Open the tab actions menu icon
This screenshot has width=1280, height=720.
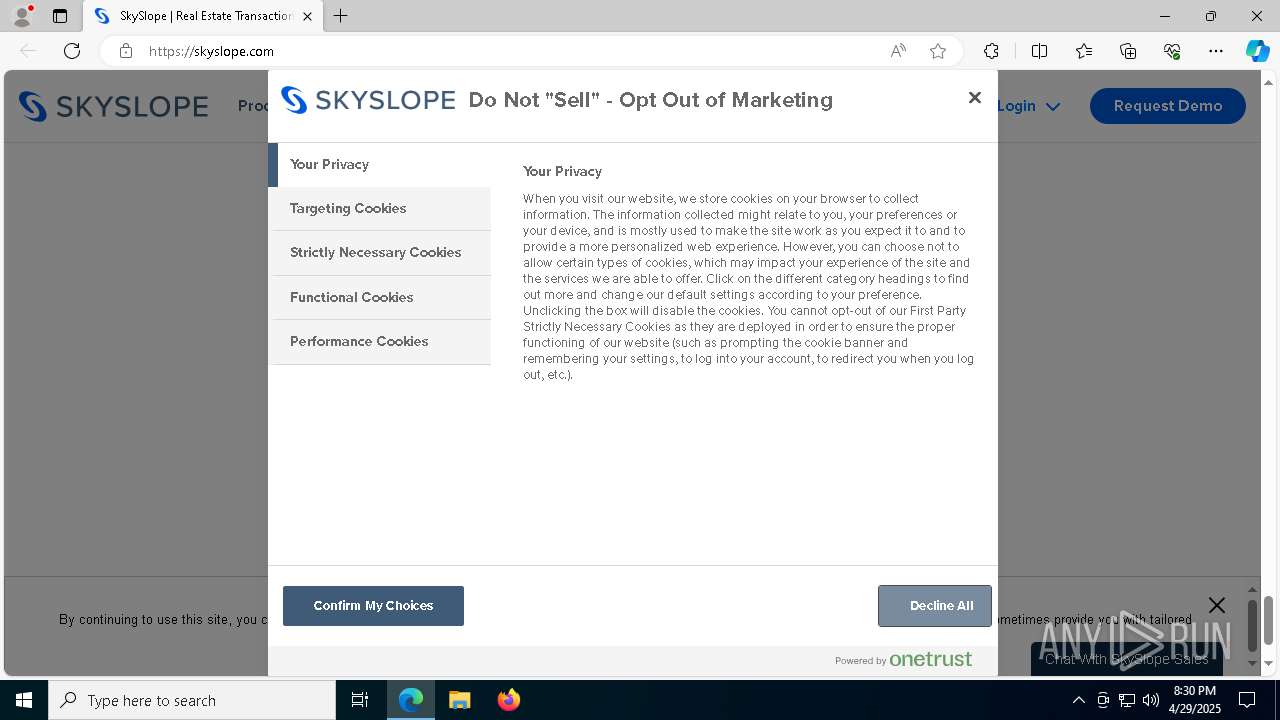click(60, 16)
